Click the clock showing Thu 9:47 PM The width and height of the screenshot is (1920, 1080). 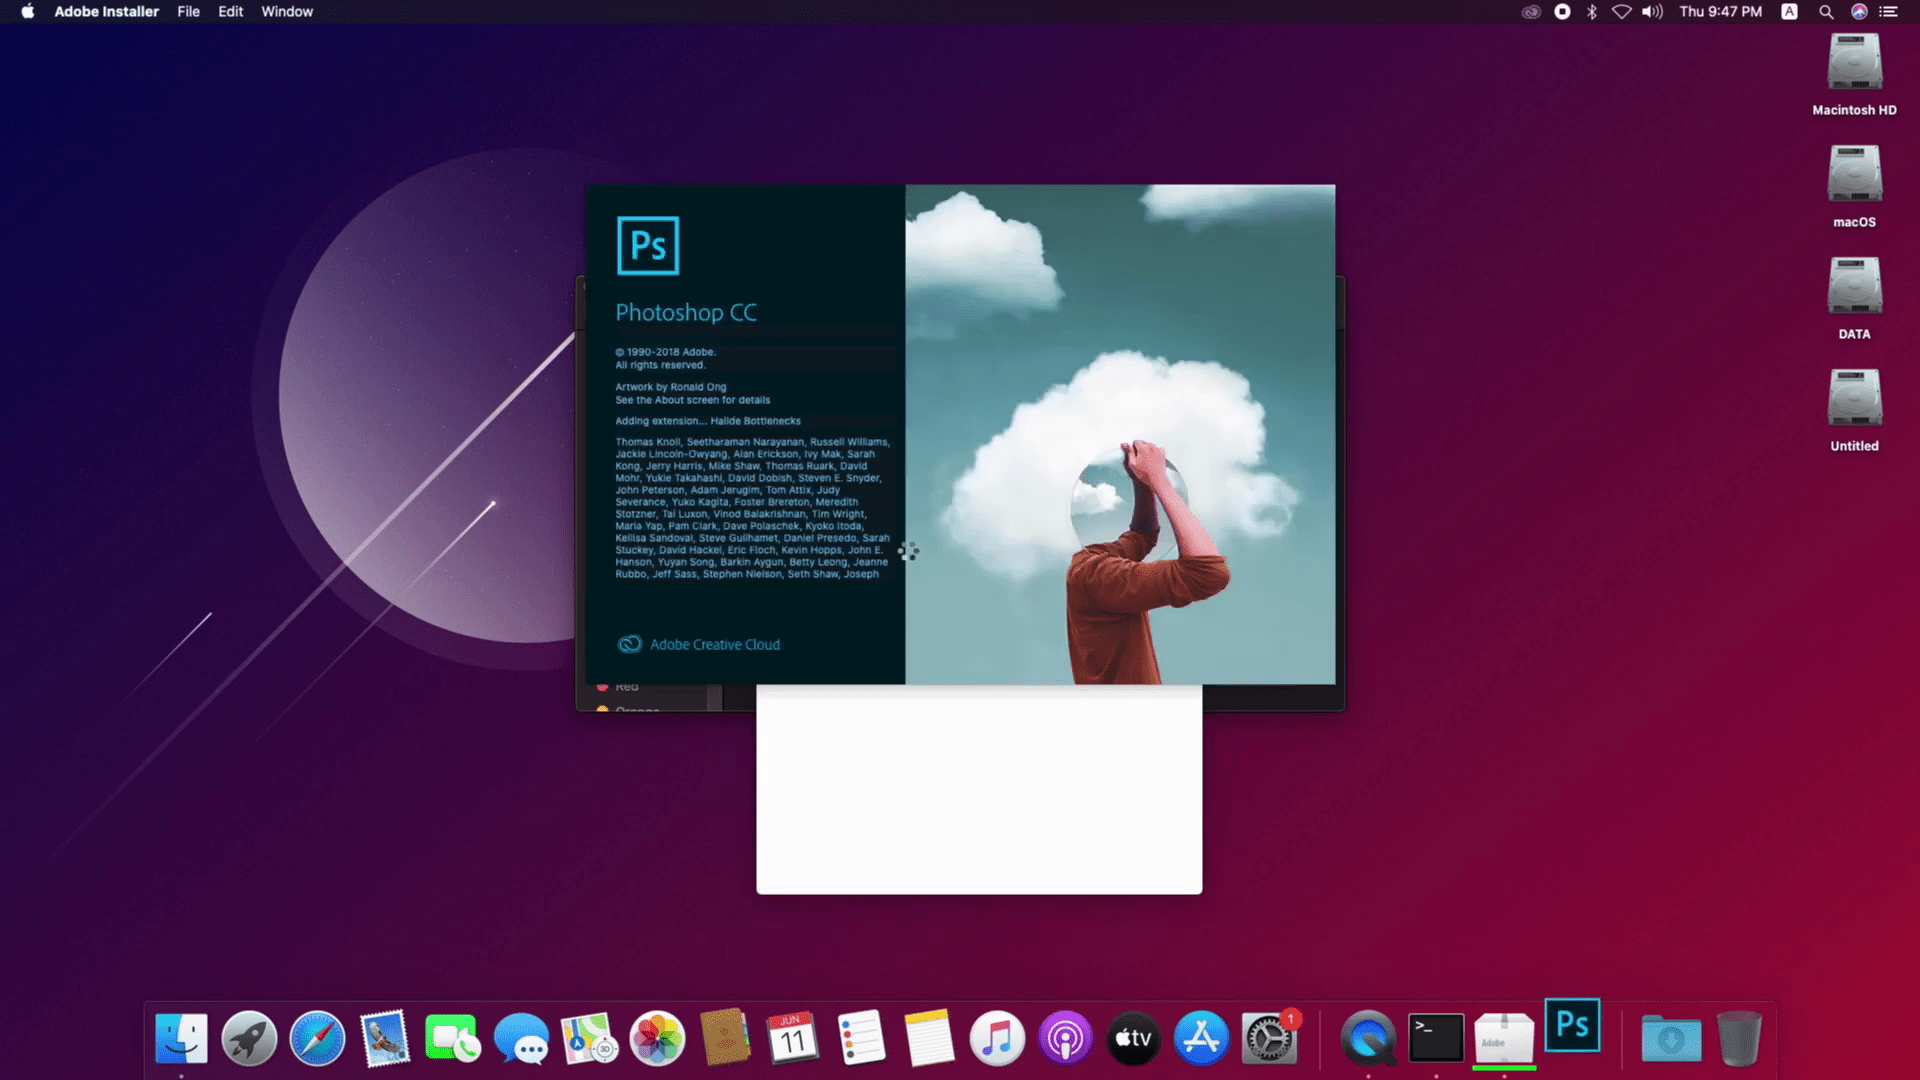(x=1720, y=12)
